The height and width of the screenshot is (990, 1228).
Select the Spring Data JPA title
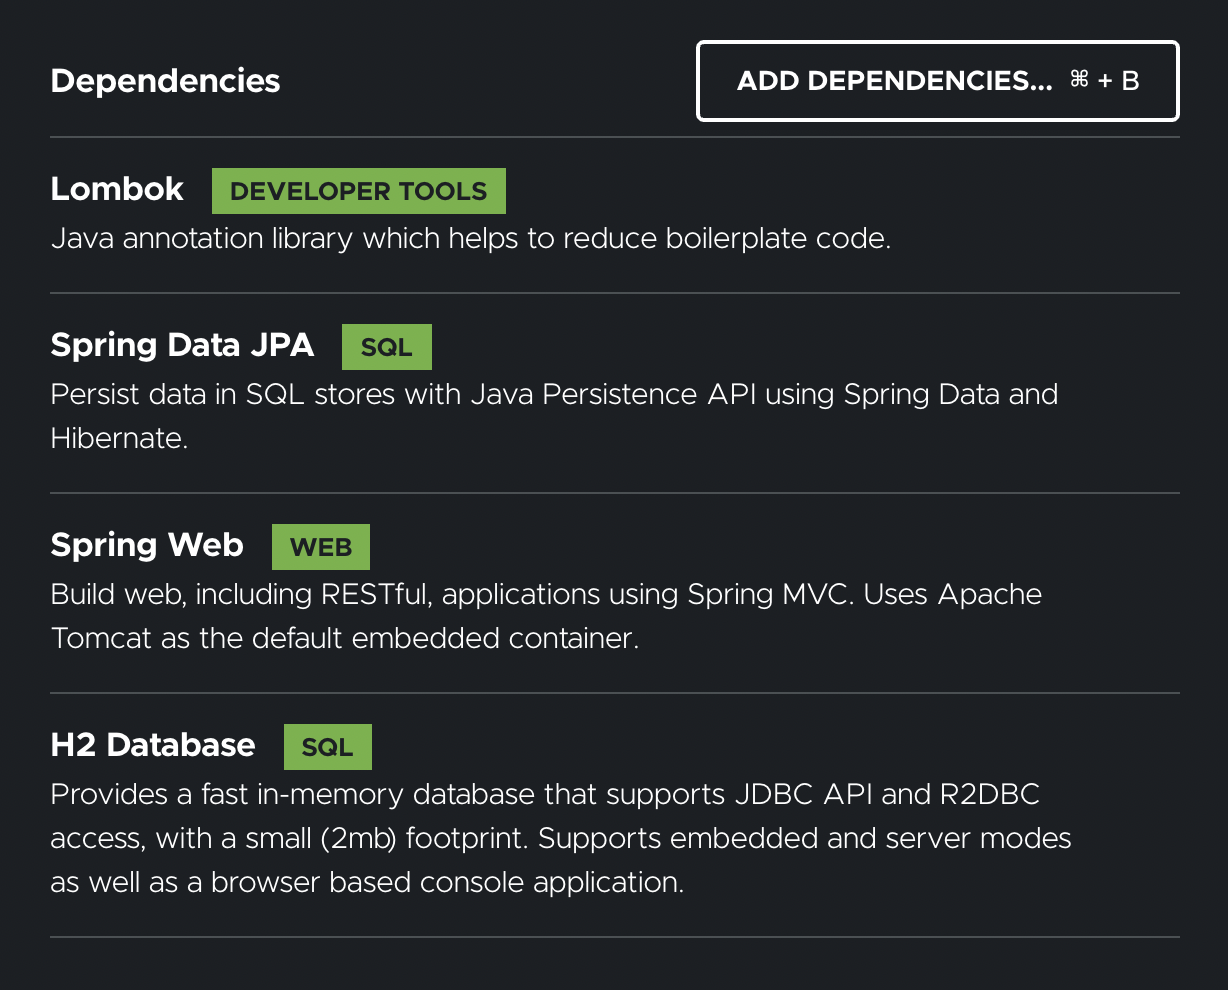(x=182, y=345)
